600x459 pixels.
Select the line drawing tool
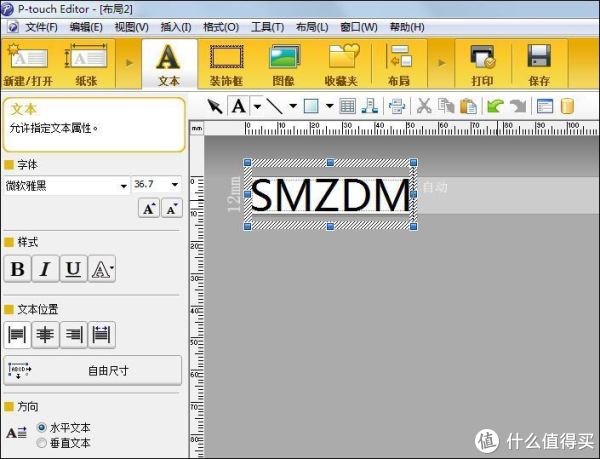[275, 106]
